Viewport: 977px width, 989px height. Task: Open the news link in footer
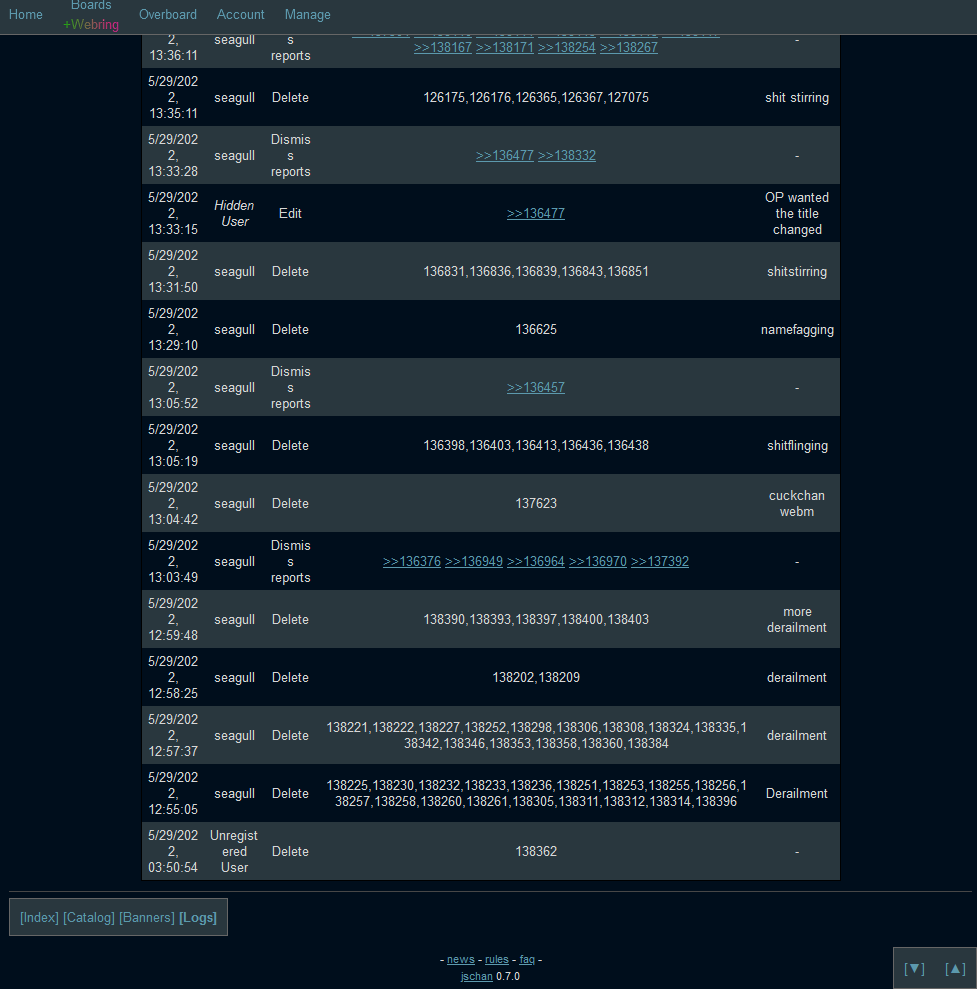(461, 960)
